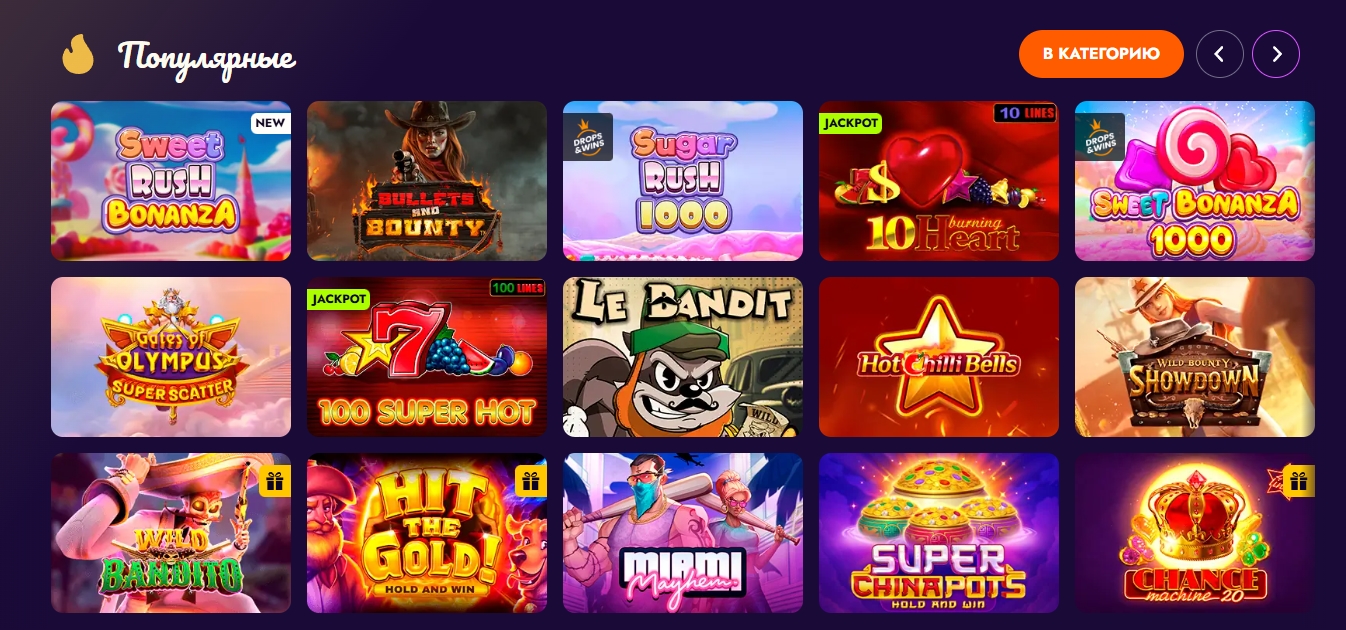
Task: Click Drops & Wins badge on Sugar Rush 1000
Action: click(588, 137)
